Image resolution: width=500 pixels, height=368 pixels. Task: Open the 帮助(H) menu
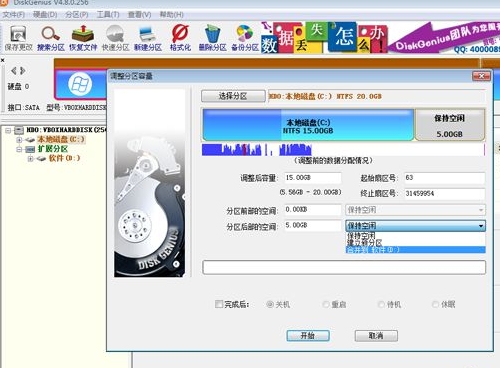pos(172,15)
